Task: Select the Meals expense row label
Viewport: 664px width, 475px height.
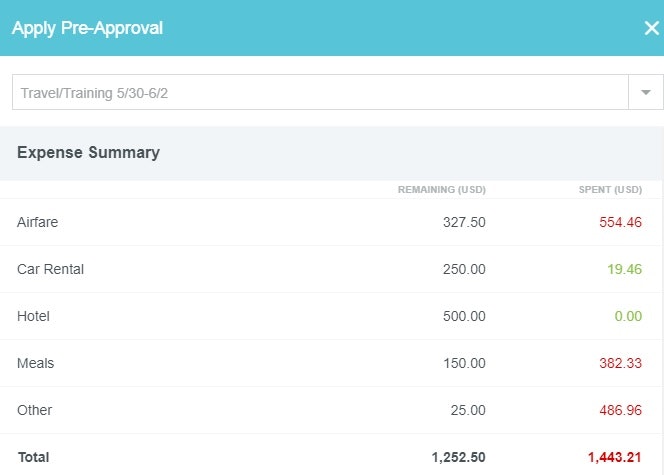Action: pos(36,363)
